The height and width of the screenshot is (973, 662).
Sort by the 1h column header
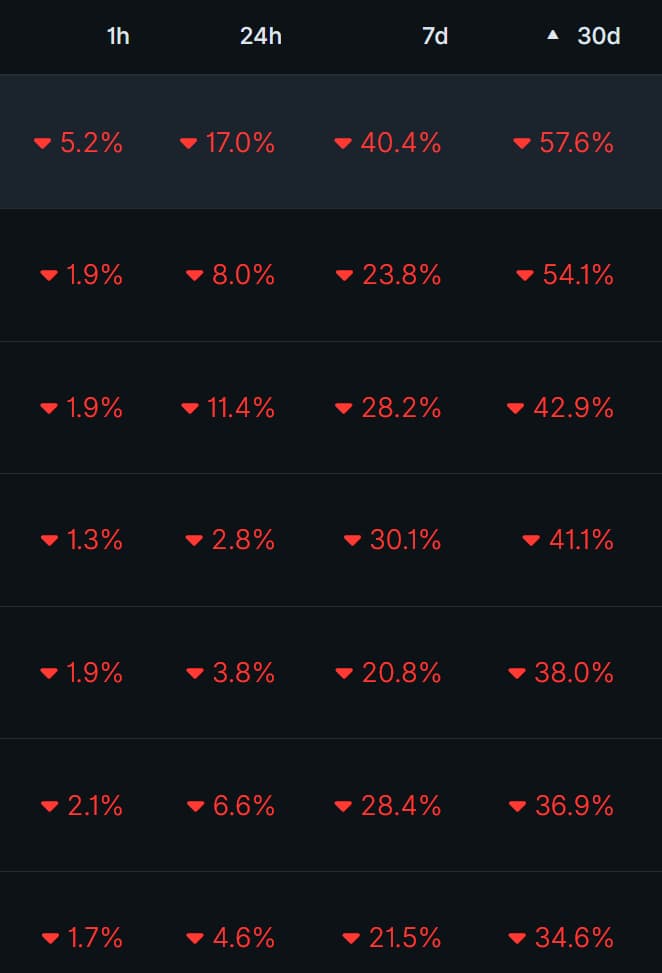tap(118, 37)
